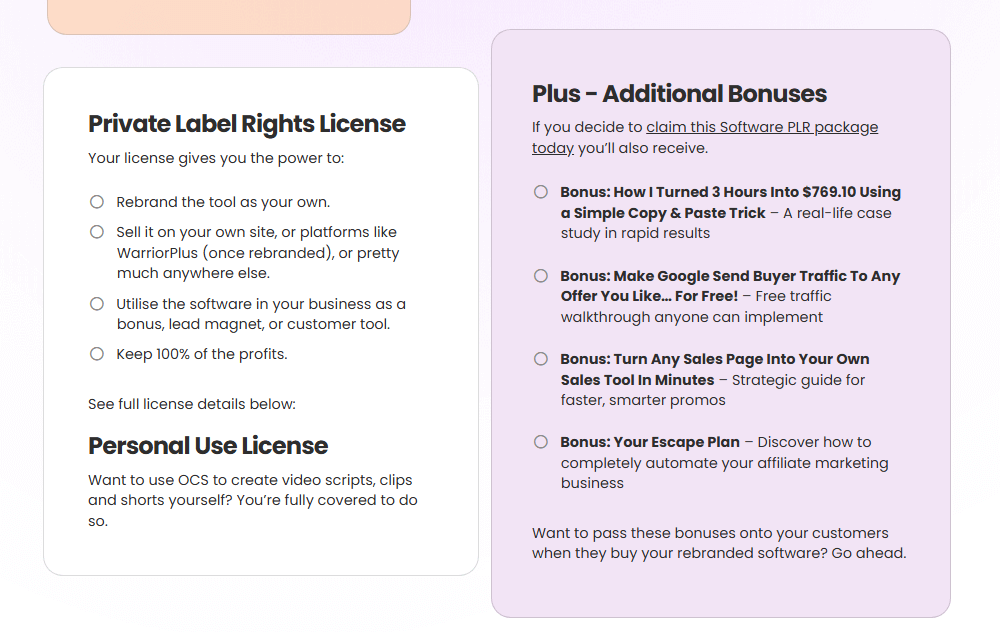Click the "Bonus: Your Escape Plan" bold title
The height and width of the screenshot is (638, 1000).
(650, 442)
